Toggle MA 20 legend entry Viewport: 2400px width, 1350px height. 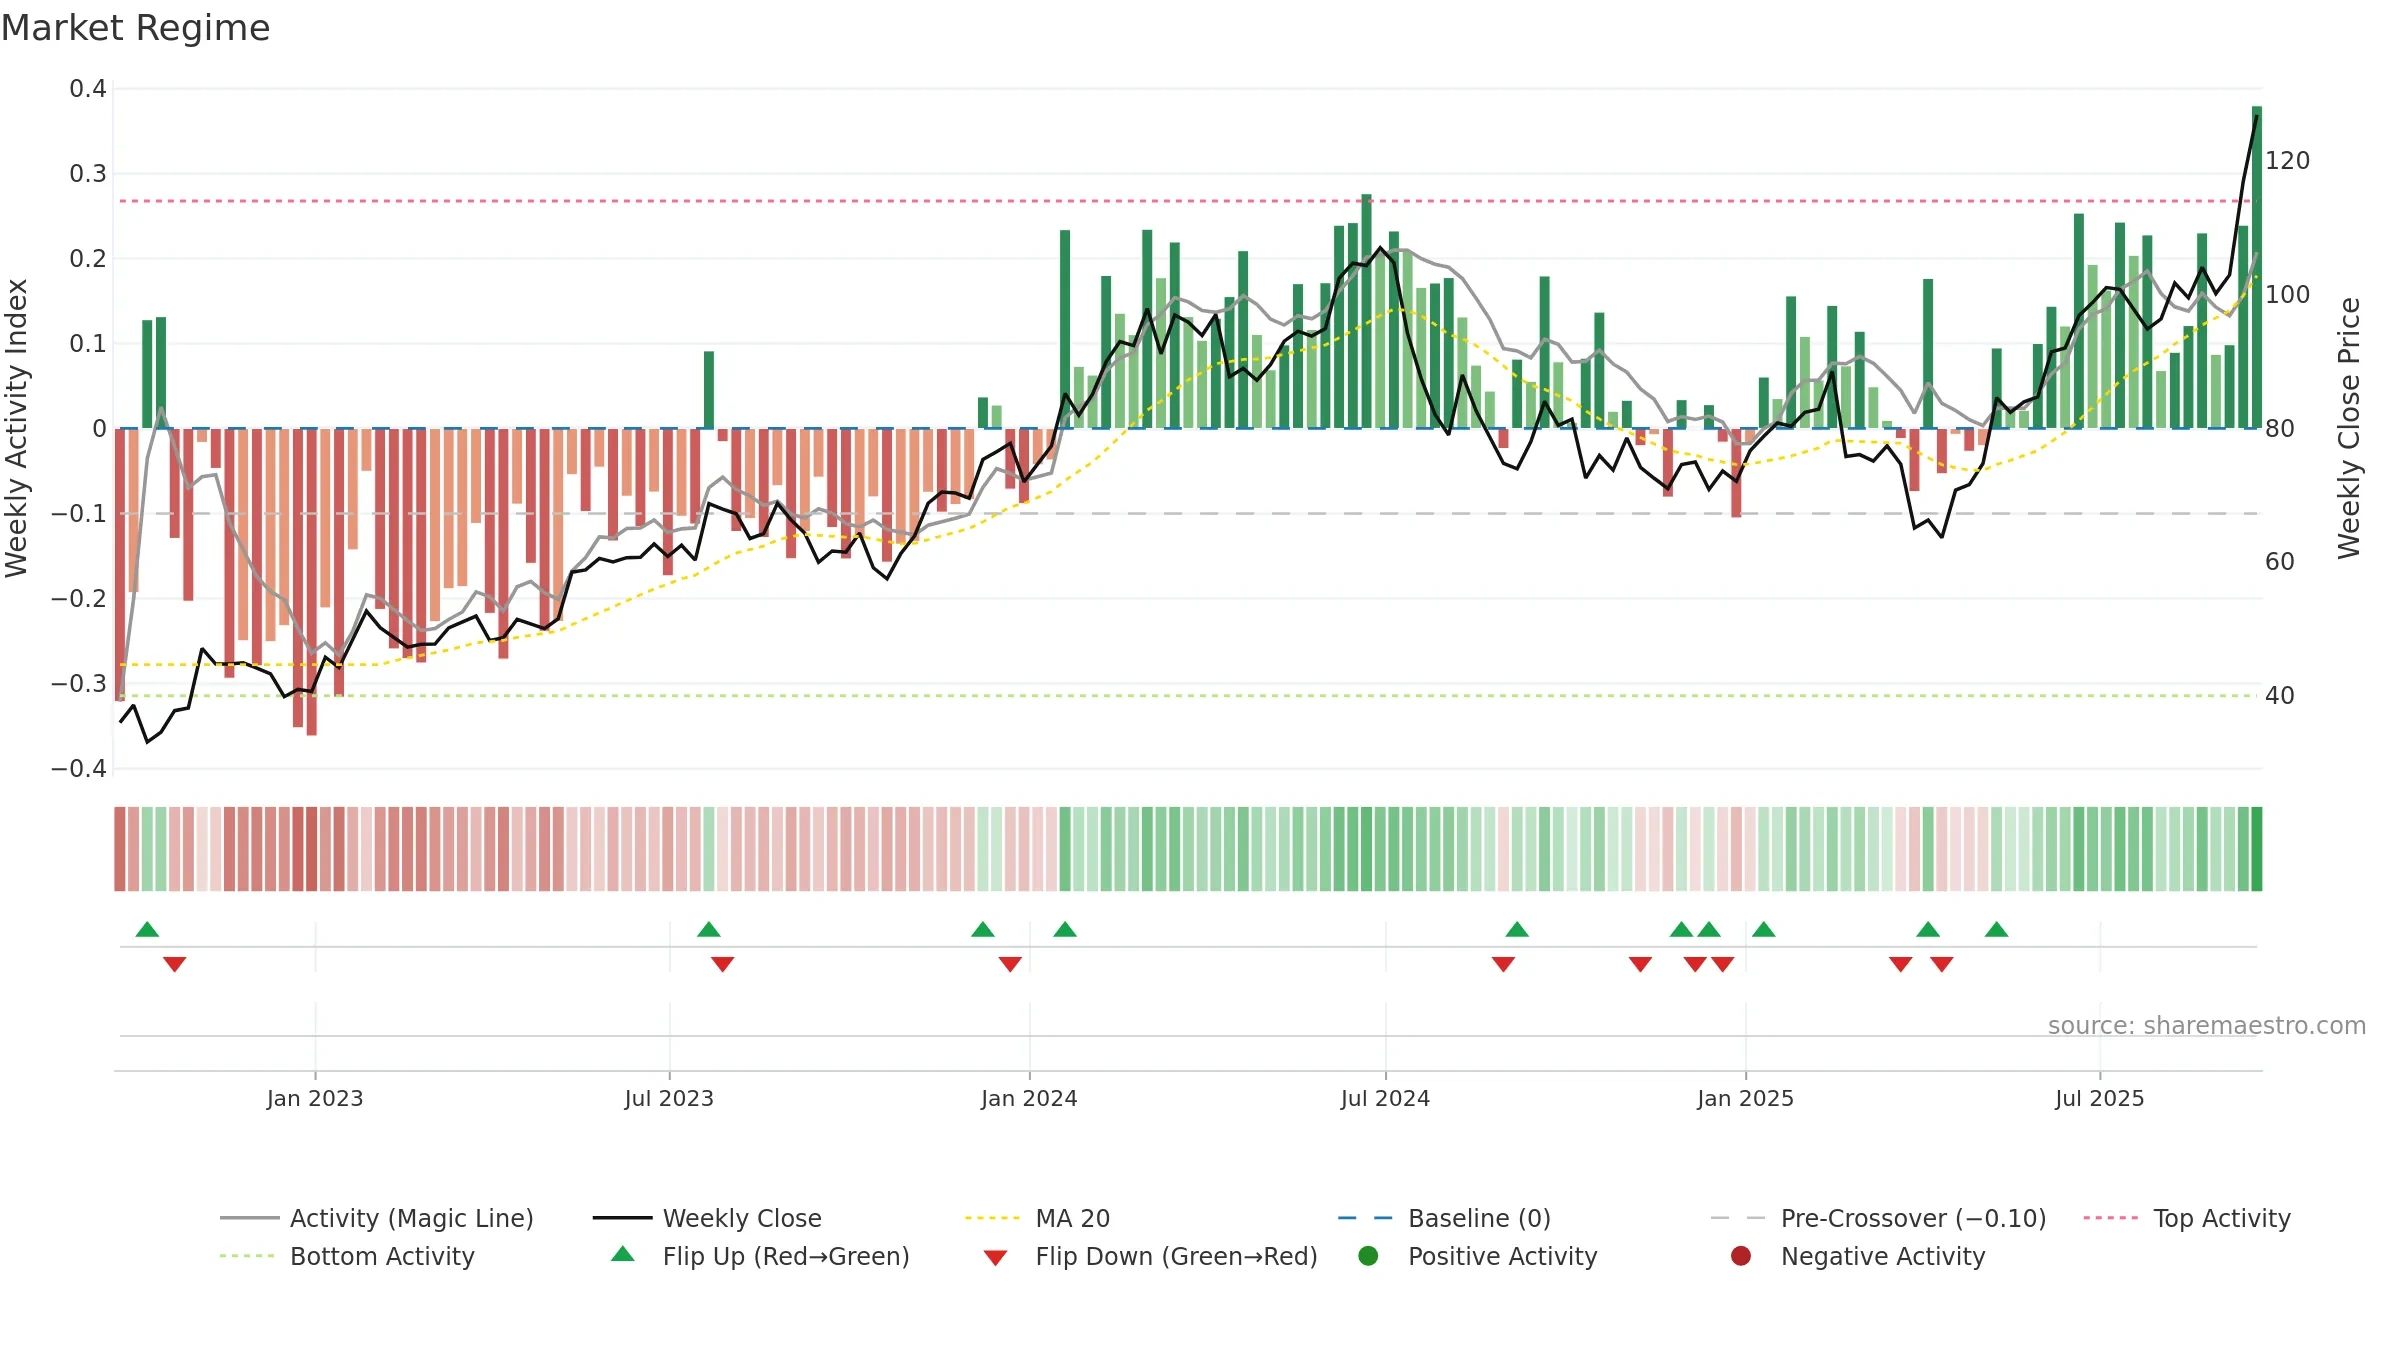point(1037,1218)
